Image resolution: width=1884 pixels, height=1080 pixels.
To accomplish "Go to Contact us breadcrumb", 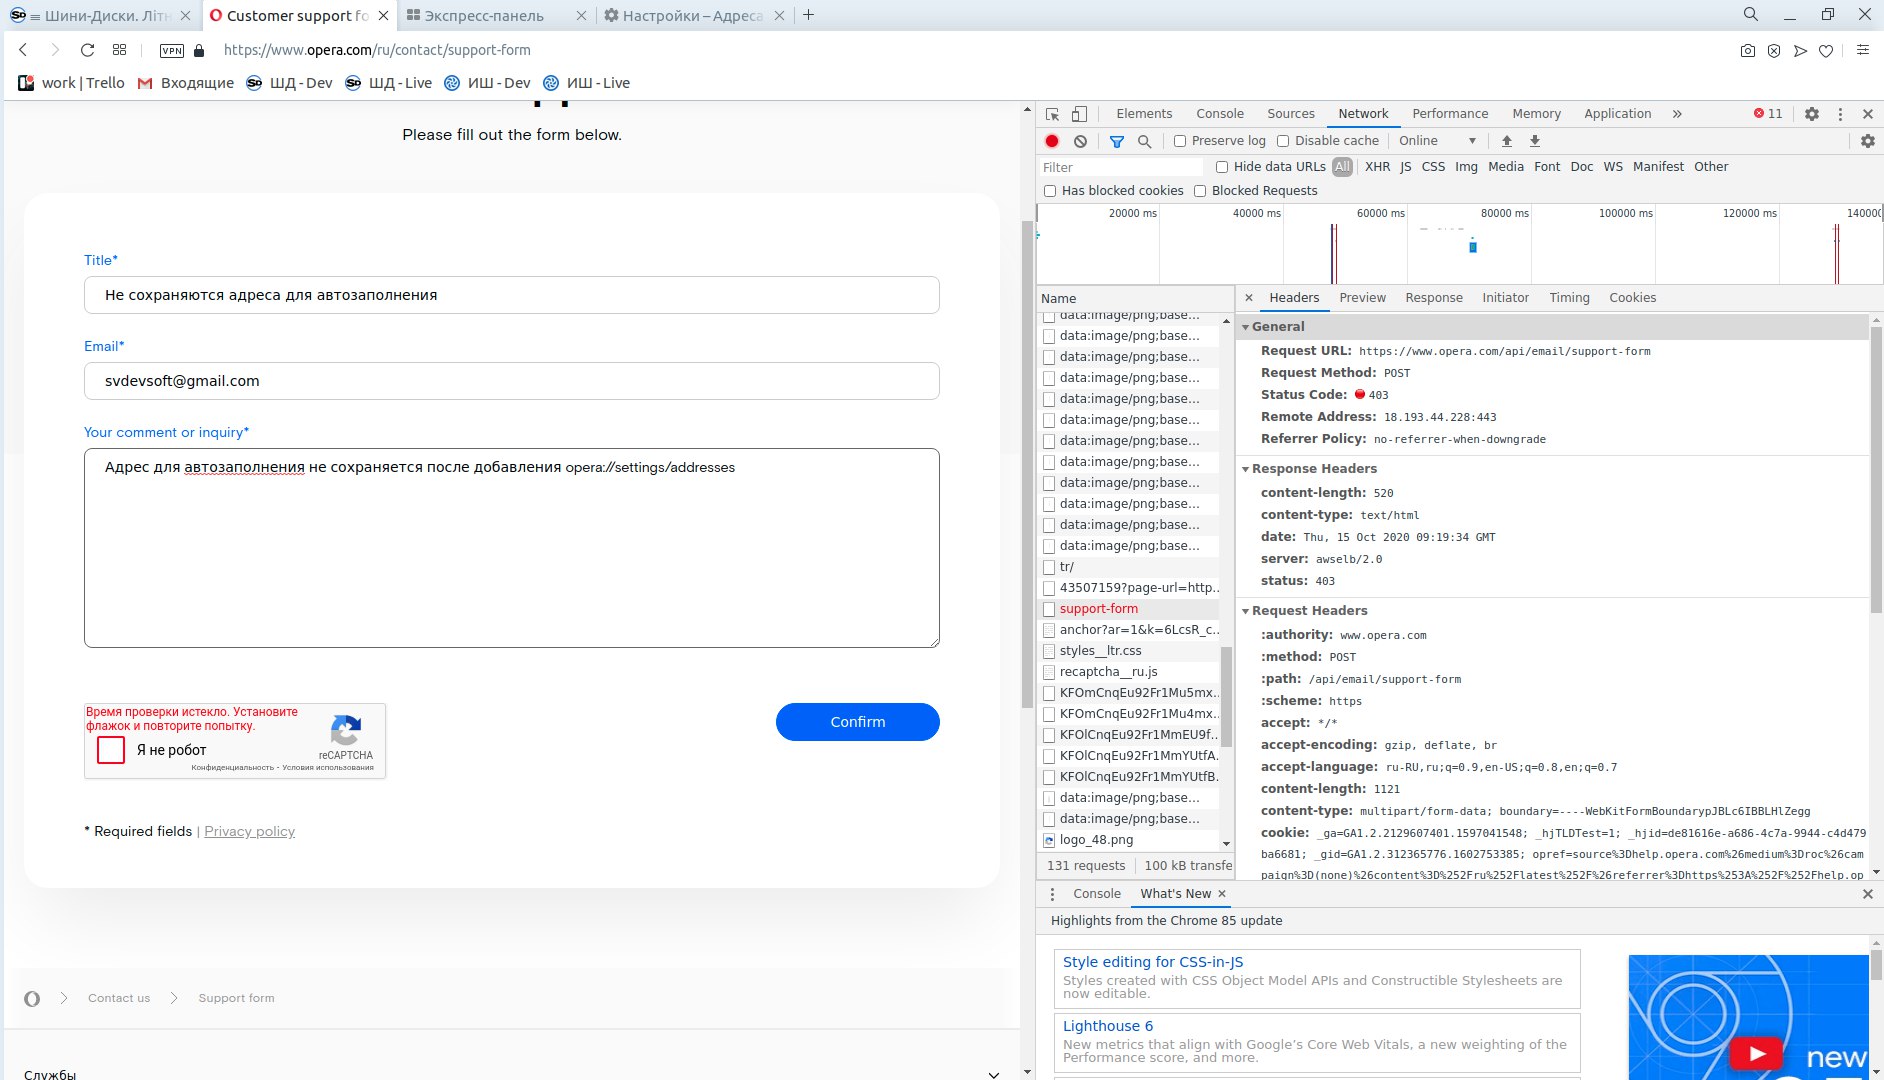I will (x=119, y=998).
